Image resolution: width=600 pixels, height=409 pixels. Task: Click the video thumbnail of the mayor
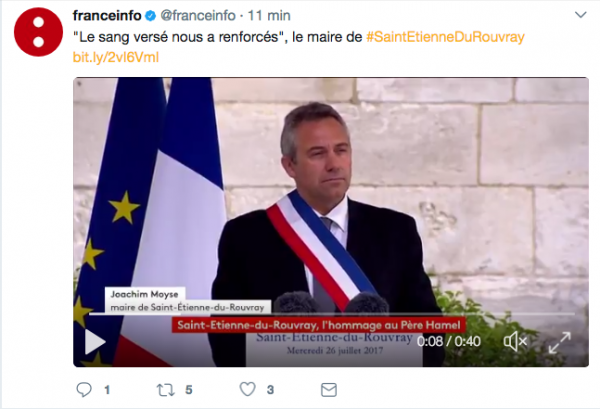tap(331, 222)
